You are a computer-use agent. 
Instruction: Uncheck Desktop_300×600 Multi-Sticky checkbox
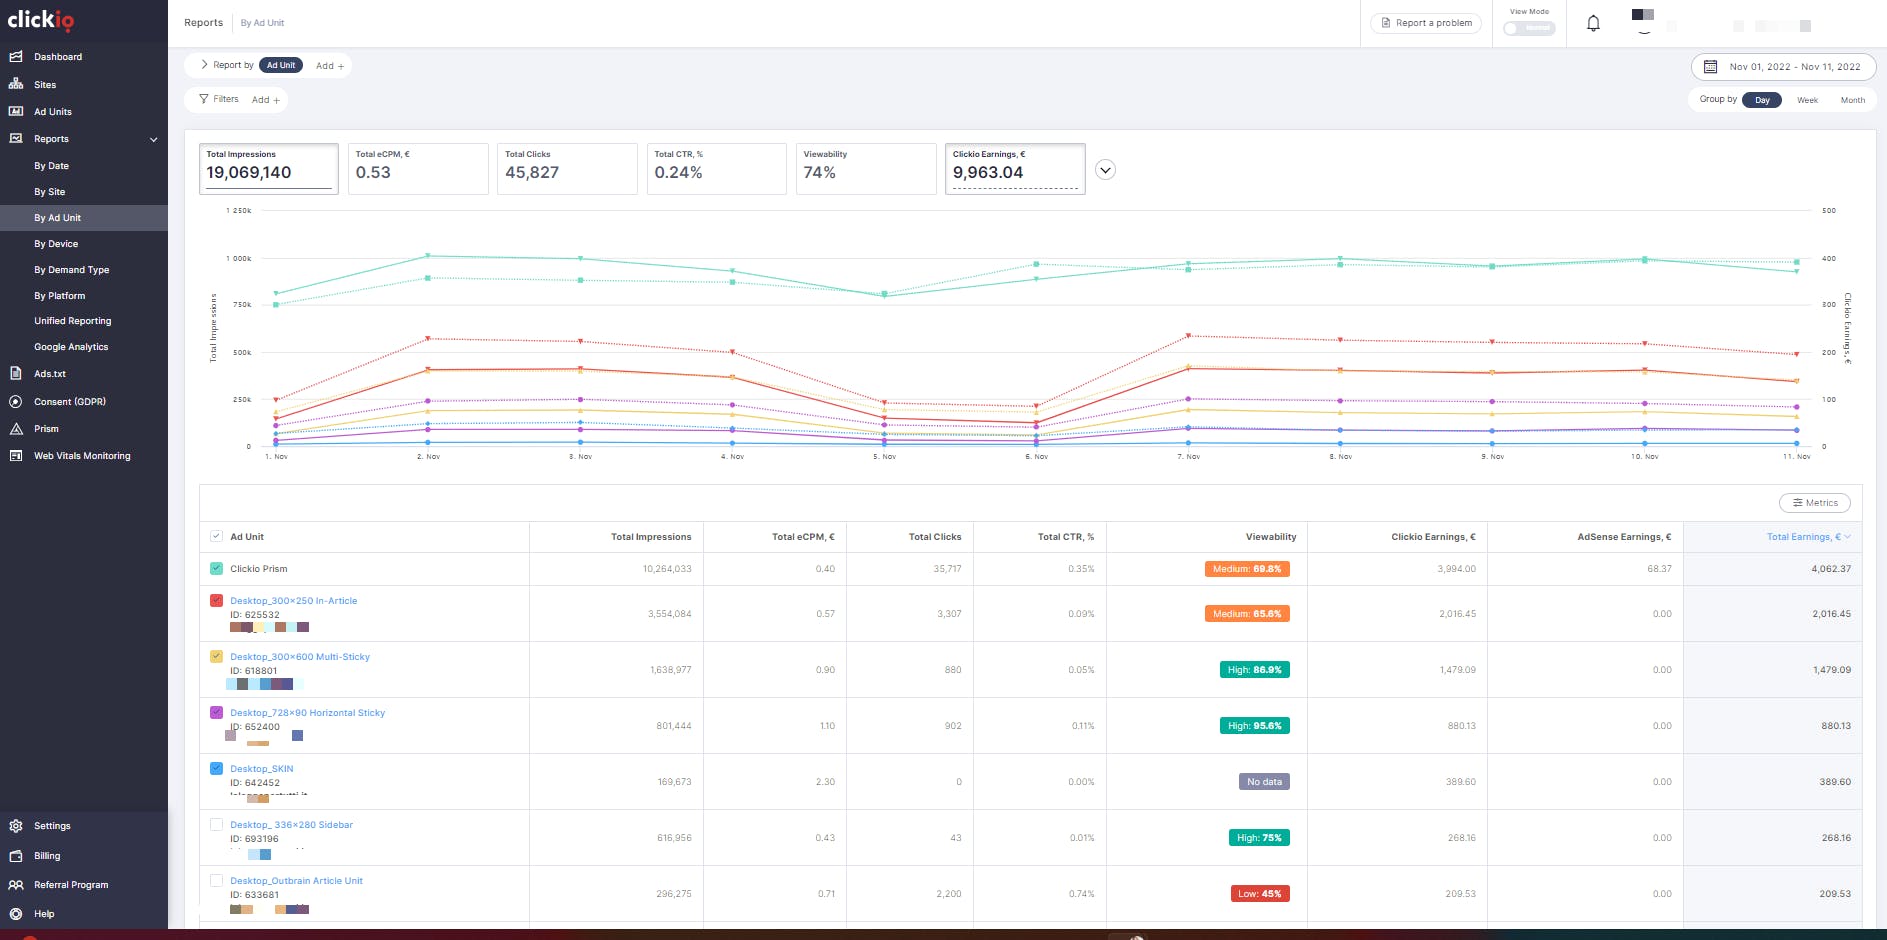[216, 656]
